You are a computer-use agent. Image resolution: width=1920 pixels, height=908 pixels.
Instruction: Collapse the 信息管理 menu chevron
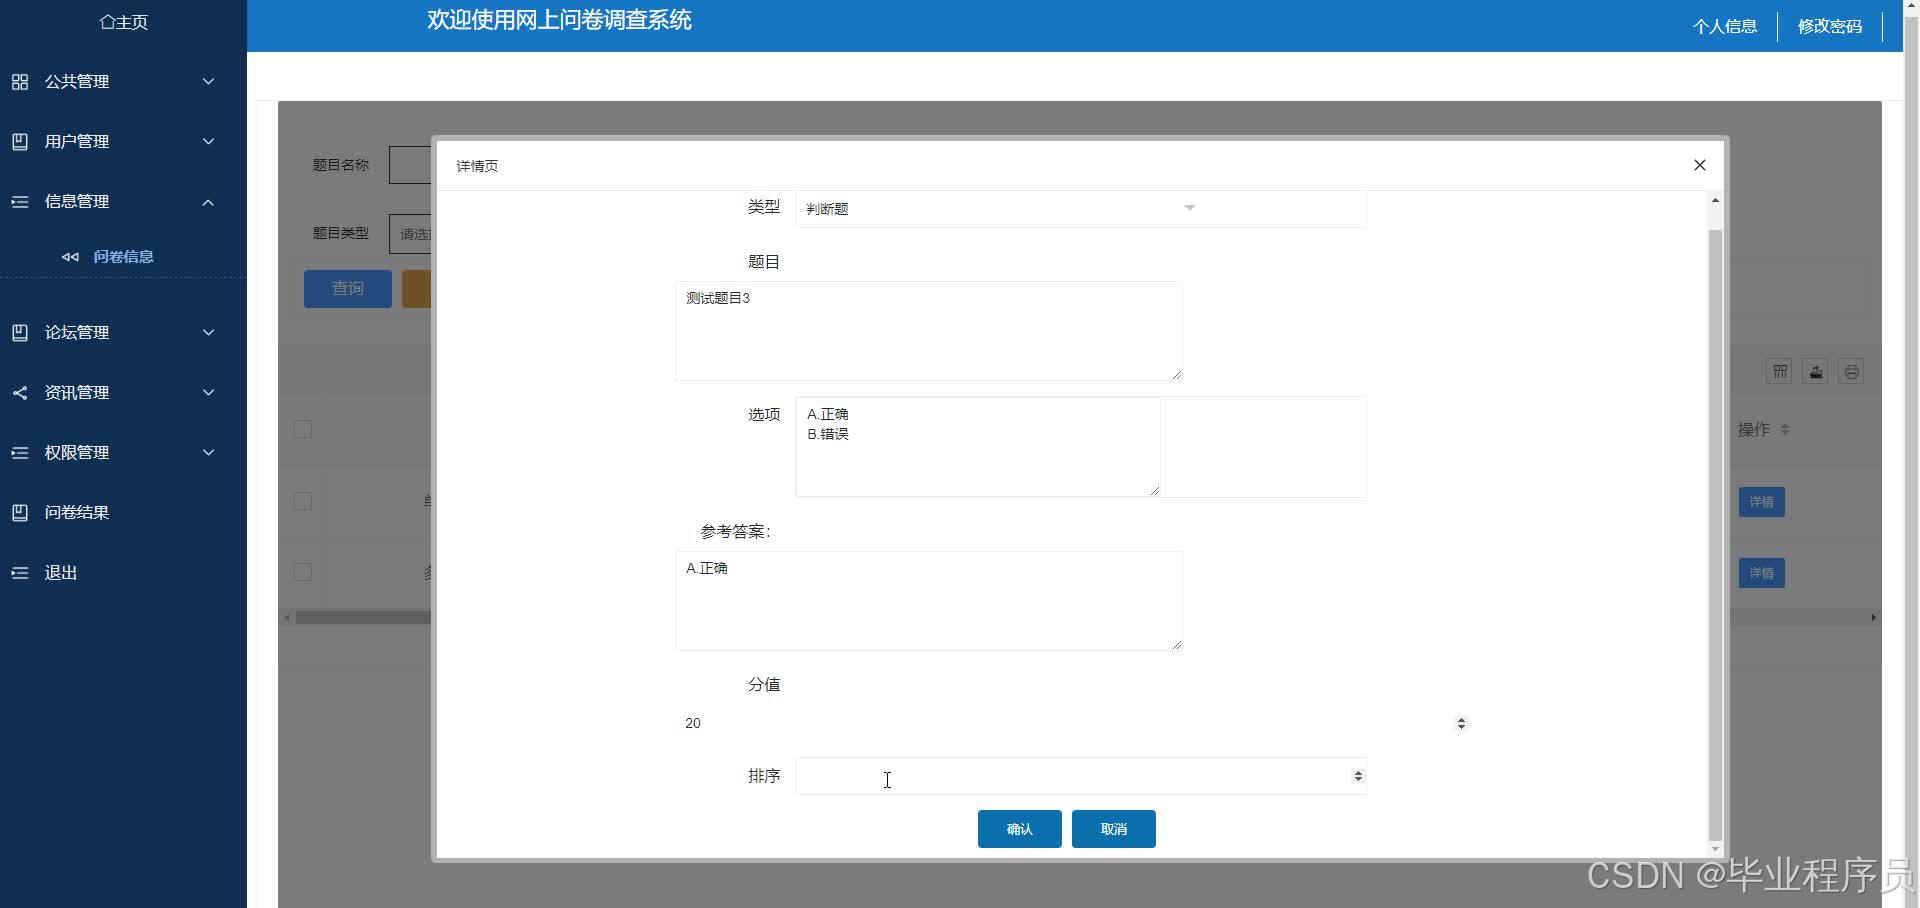pos(208,202)
